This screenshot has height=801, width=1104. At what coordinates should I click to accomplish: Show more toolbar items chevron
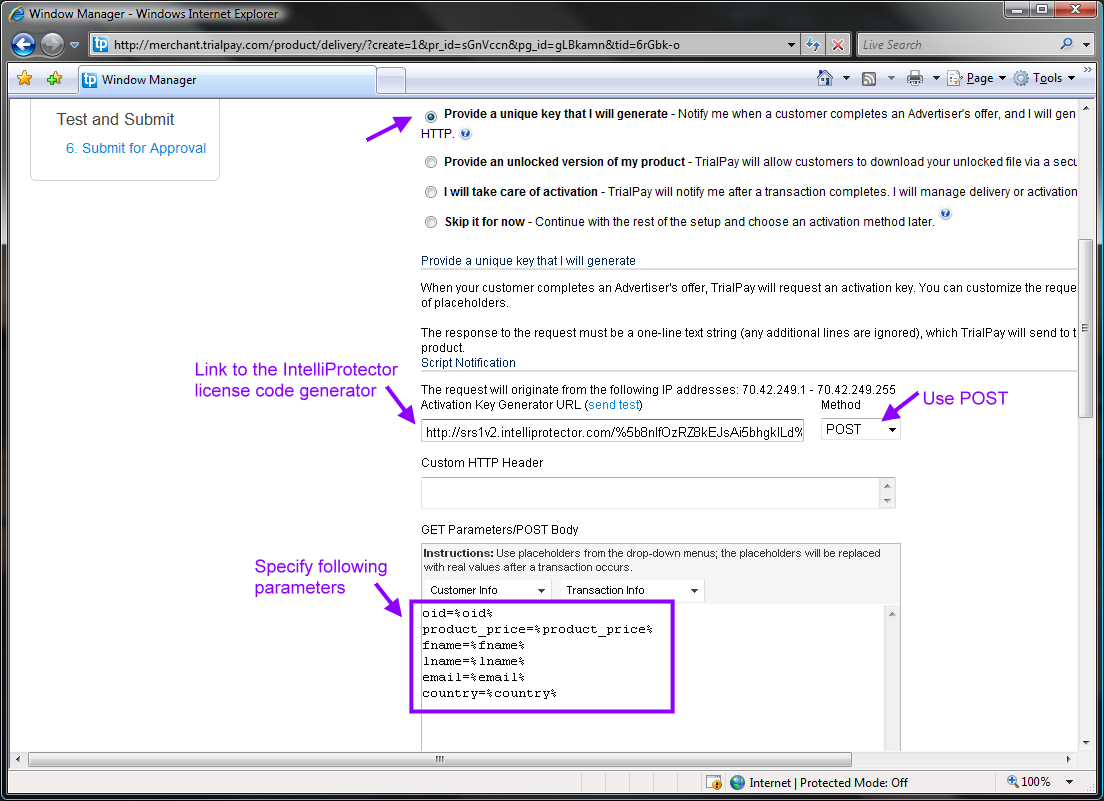1088,70
